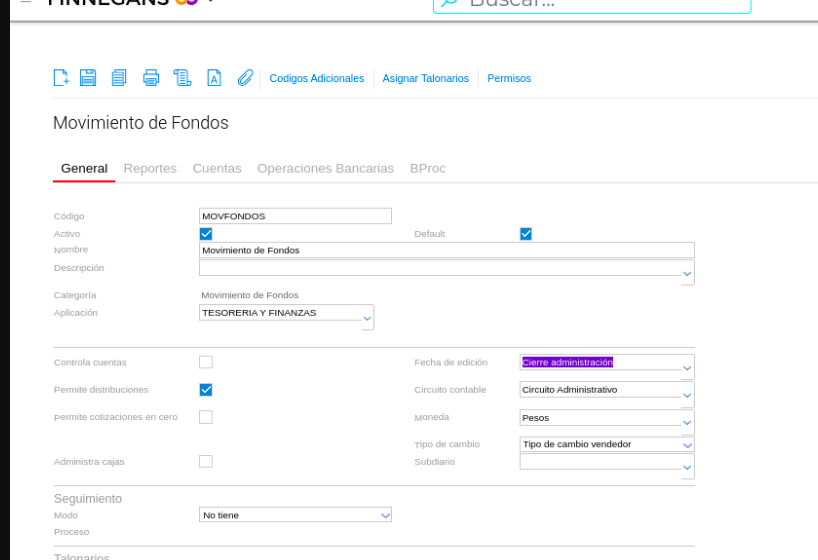Toggle the Default checkbox
The height and width of the screenshot is (560, 818).
(x=526, y=234)
